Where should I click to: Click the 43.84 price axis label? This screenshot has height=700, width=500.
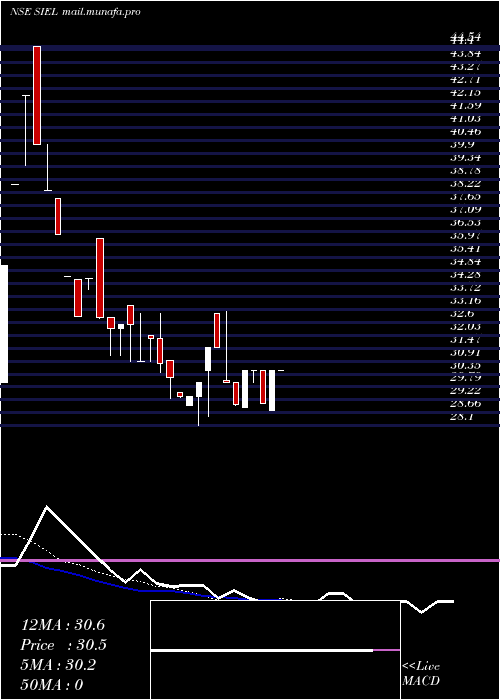[465, 54]
